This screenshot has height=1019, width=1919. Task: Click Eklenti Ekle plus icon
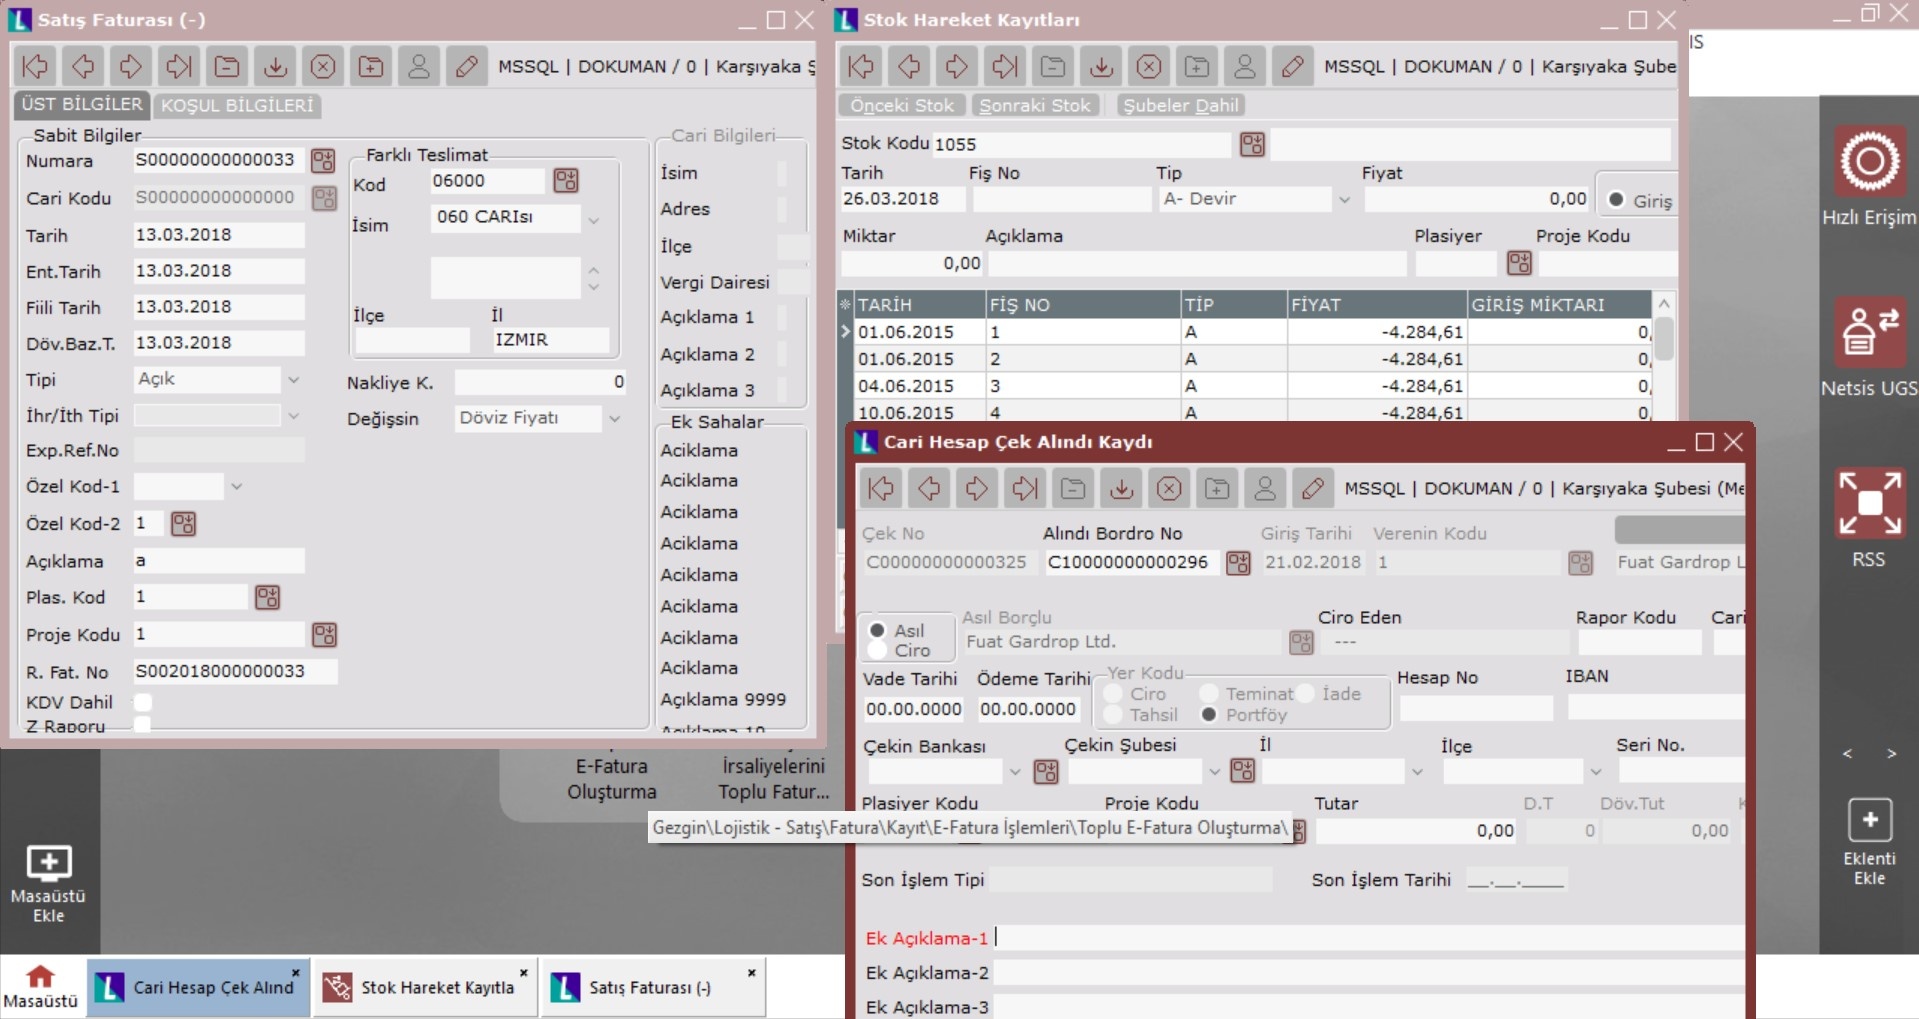(1869, 821)
